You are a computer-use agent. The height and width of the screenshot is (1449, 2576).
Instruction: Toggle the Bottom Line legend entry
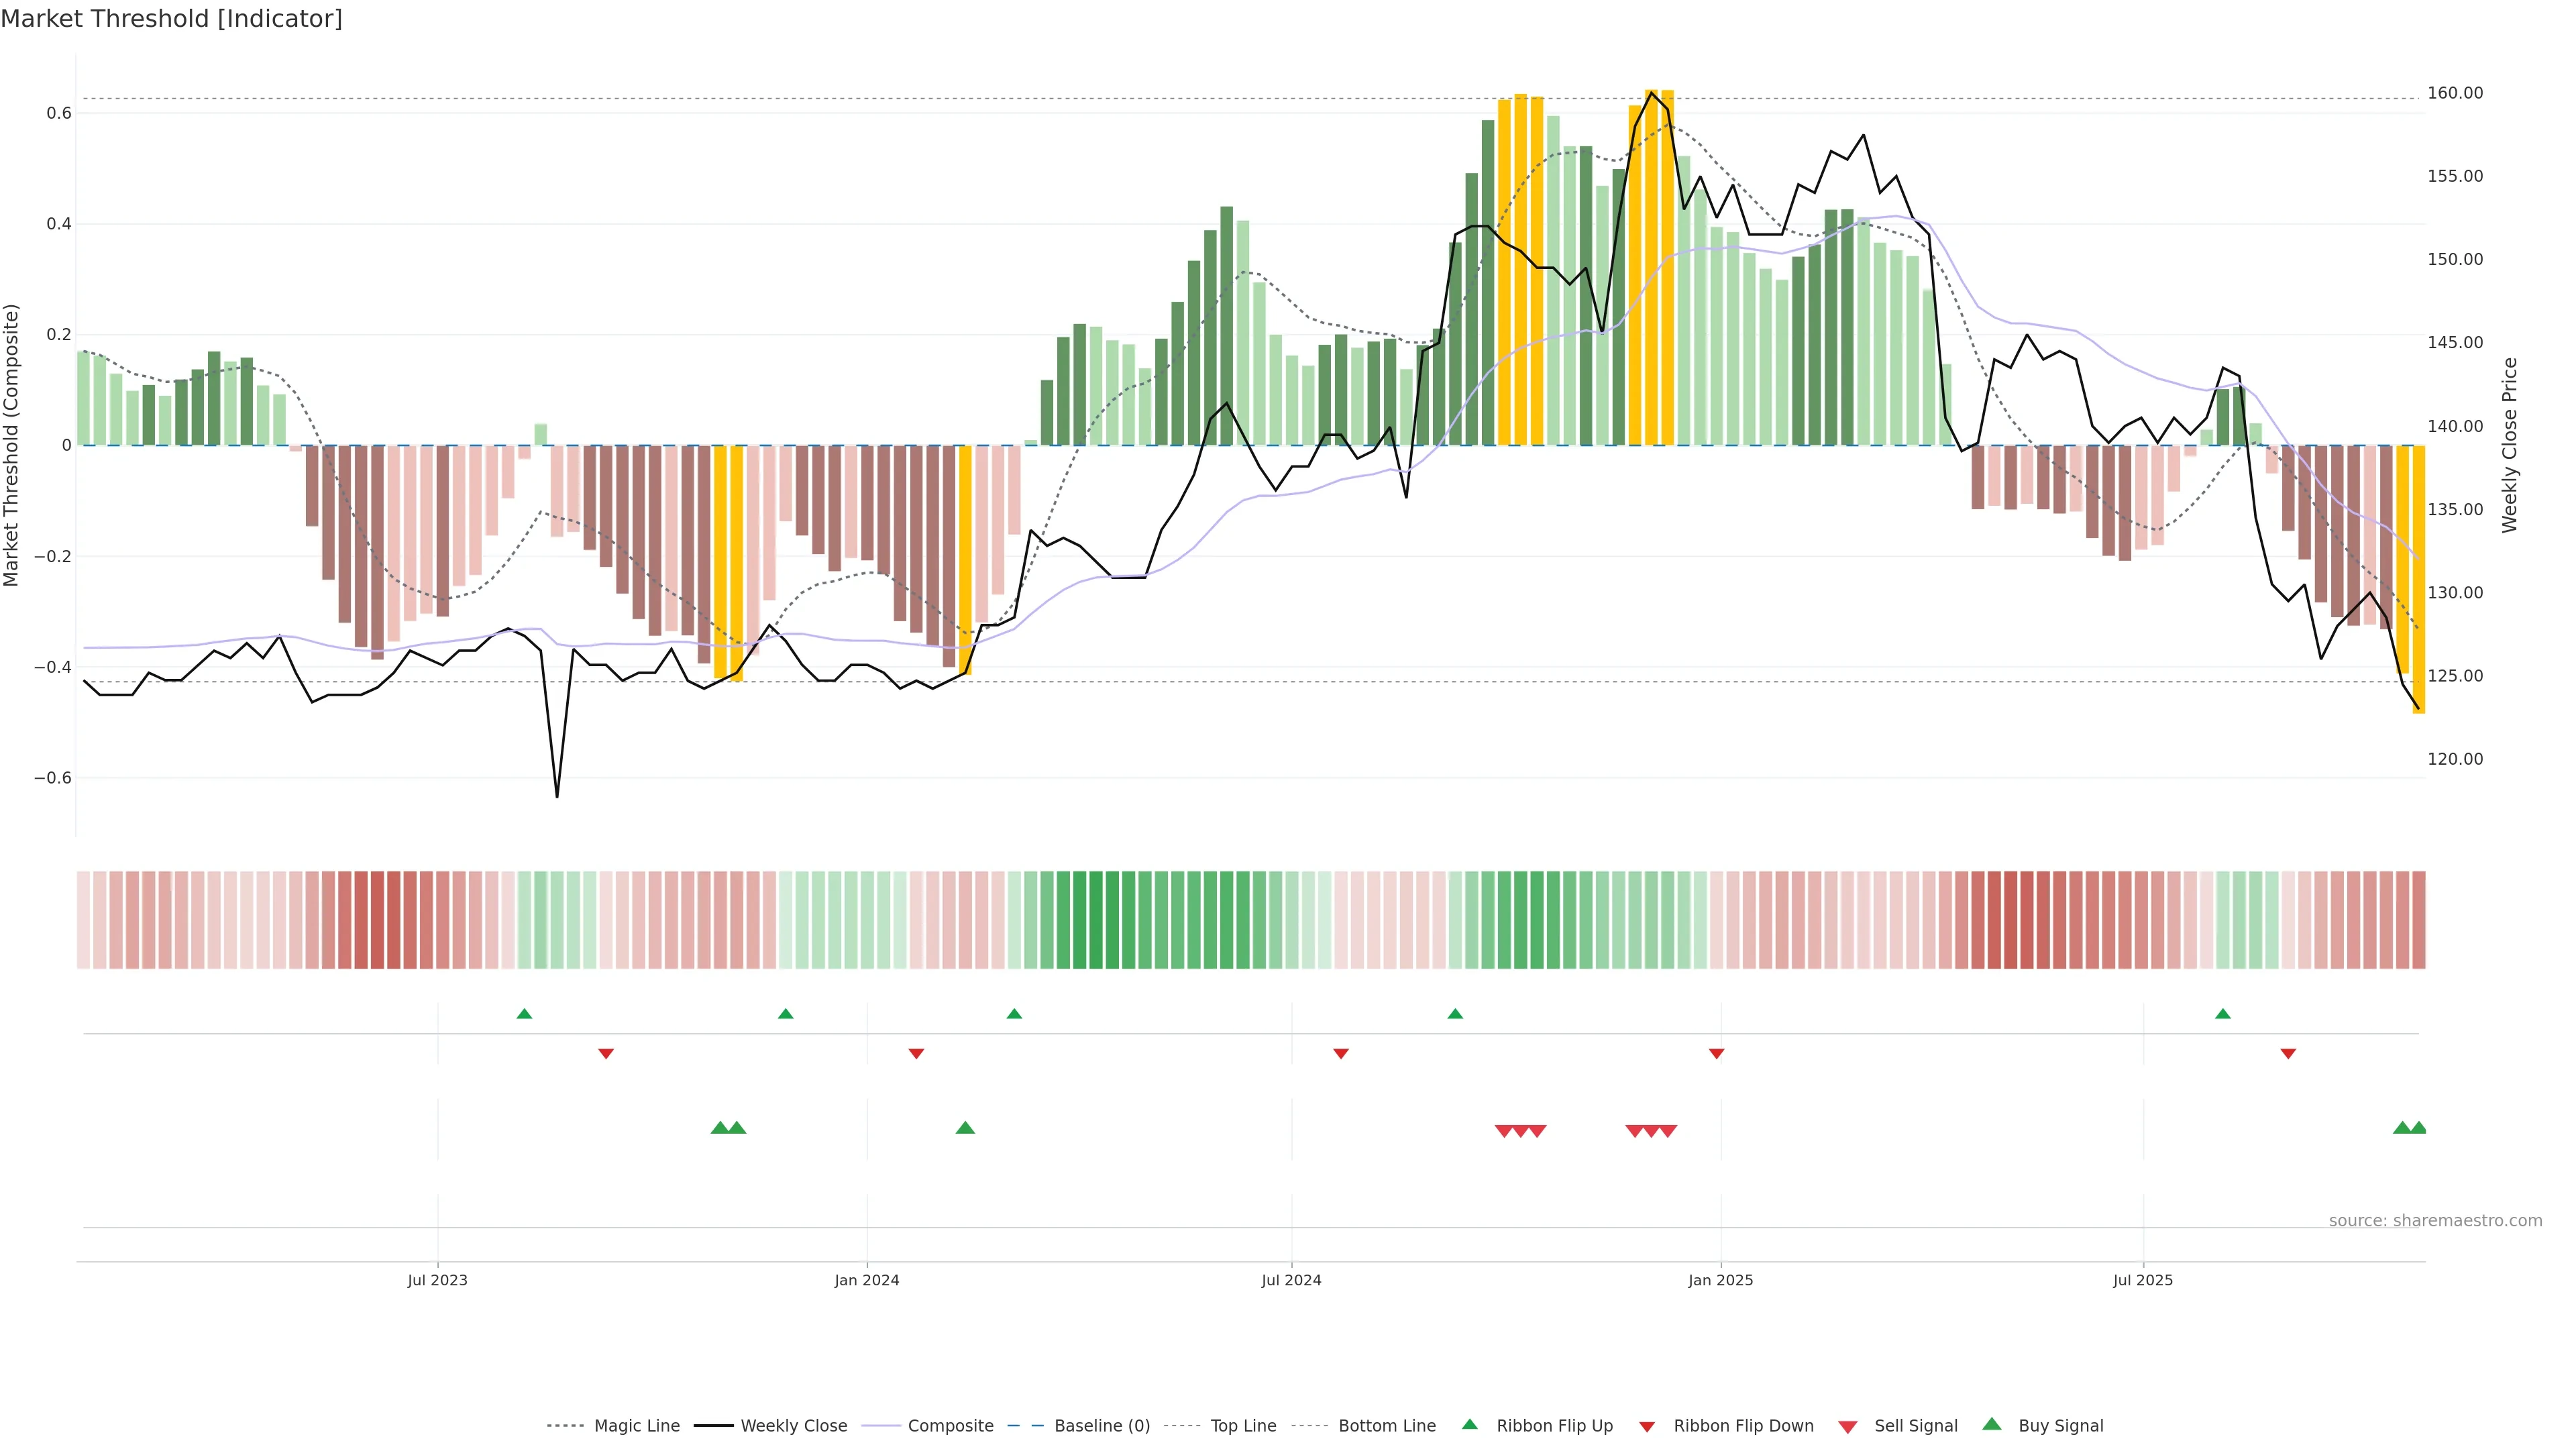(x=1386, y=1426)
